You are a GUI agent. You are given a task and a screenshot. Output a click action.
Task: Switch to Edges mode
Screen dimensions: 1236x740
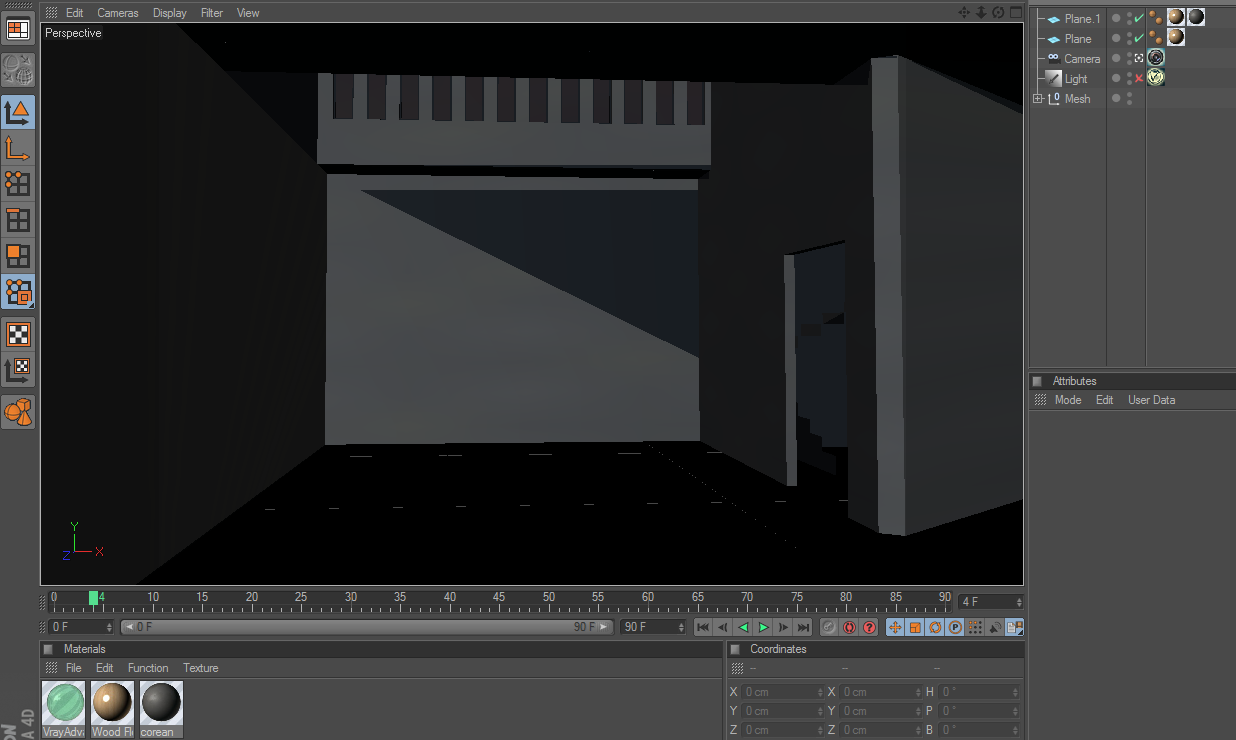click(x=18, y=220)
